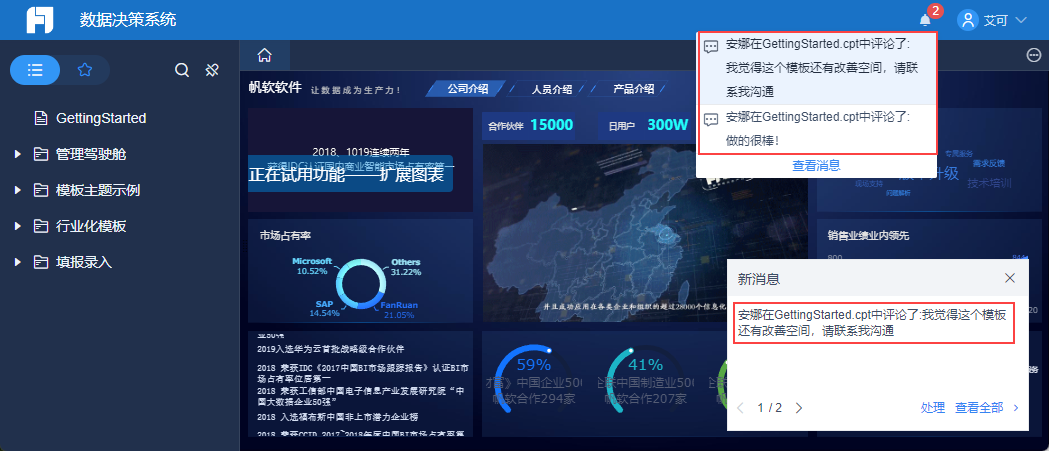
Task: Switch to favorites star view
Action: [x=85, y=70]
